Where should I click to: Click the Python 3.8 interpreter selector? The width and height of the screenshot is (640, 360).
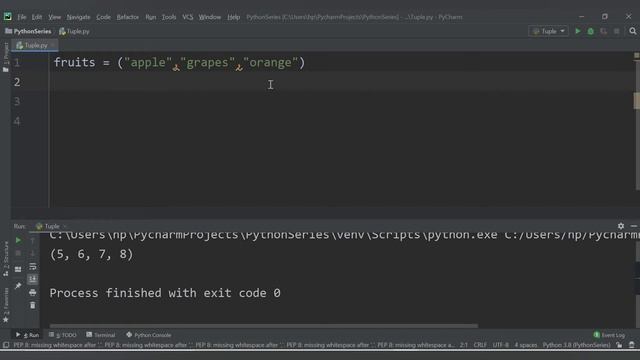tap(576, 345)
